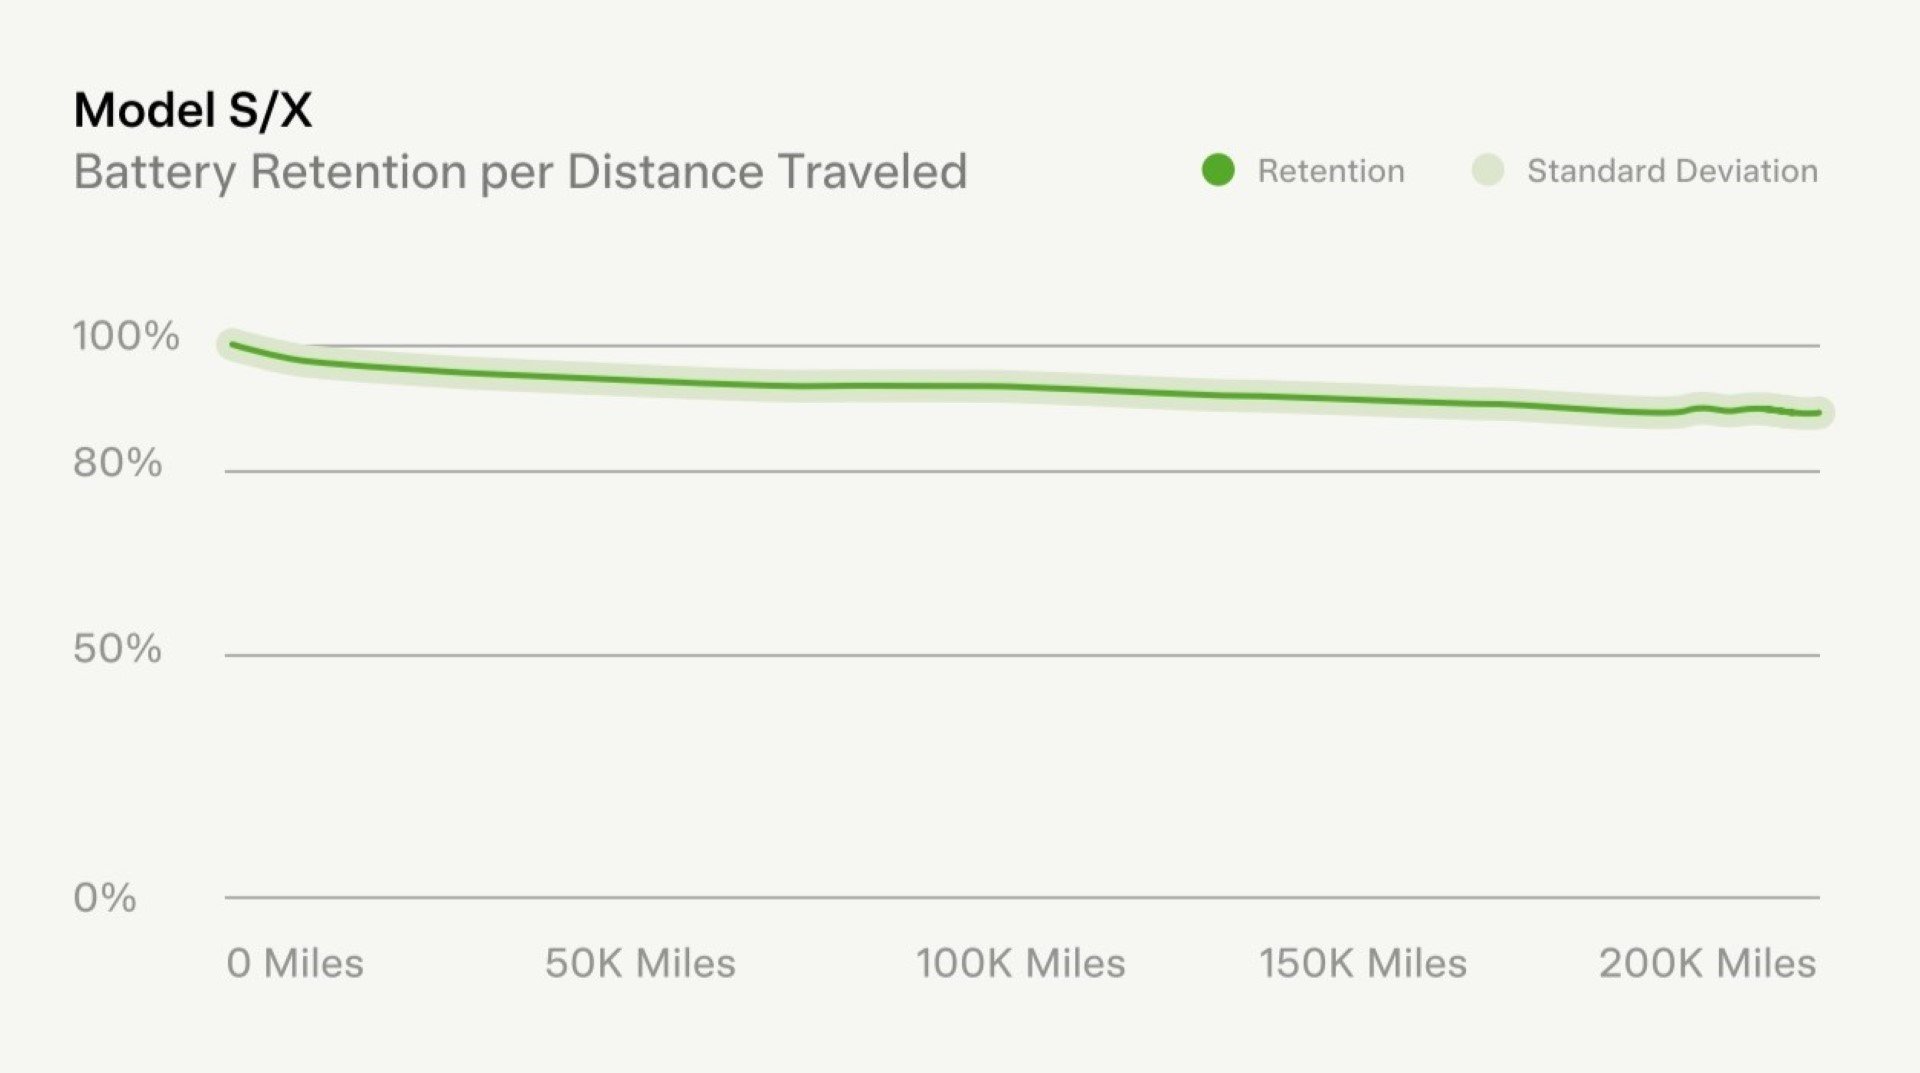Click the Retention legend label
The width and height of the screenshot is (1920, 1073).
tap(1330, 171)
